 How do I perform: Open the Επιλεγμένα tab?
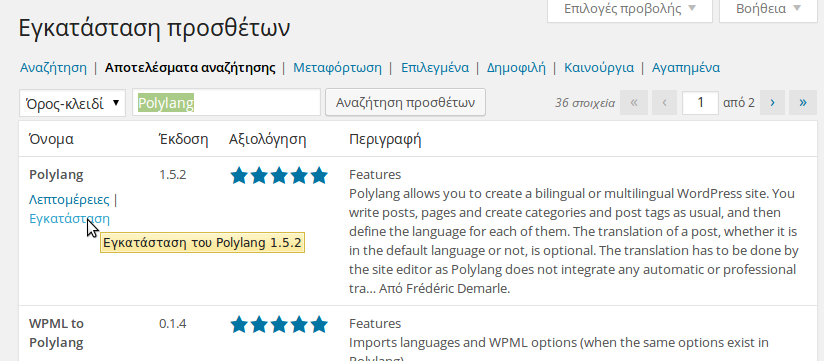tap(435, 68)
